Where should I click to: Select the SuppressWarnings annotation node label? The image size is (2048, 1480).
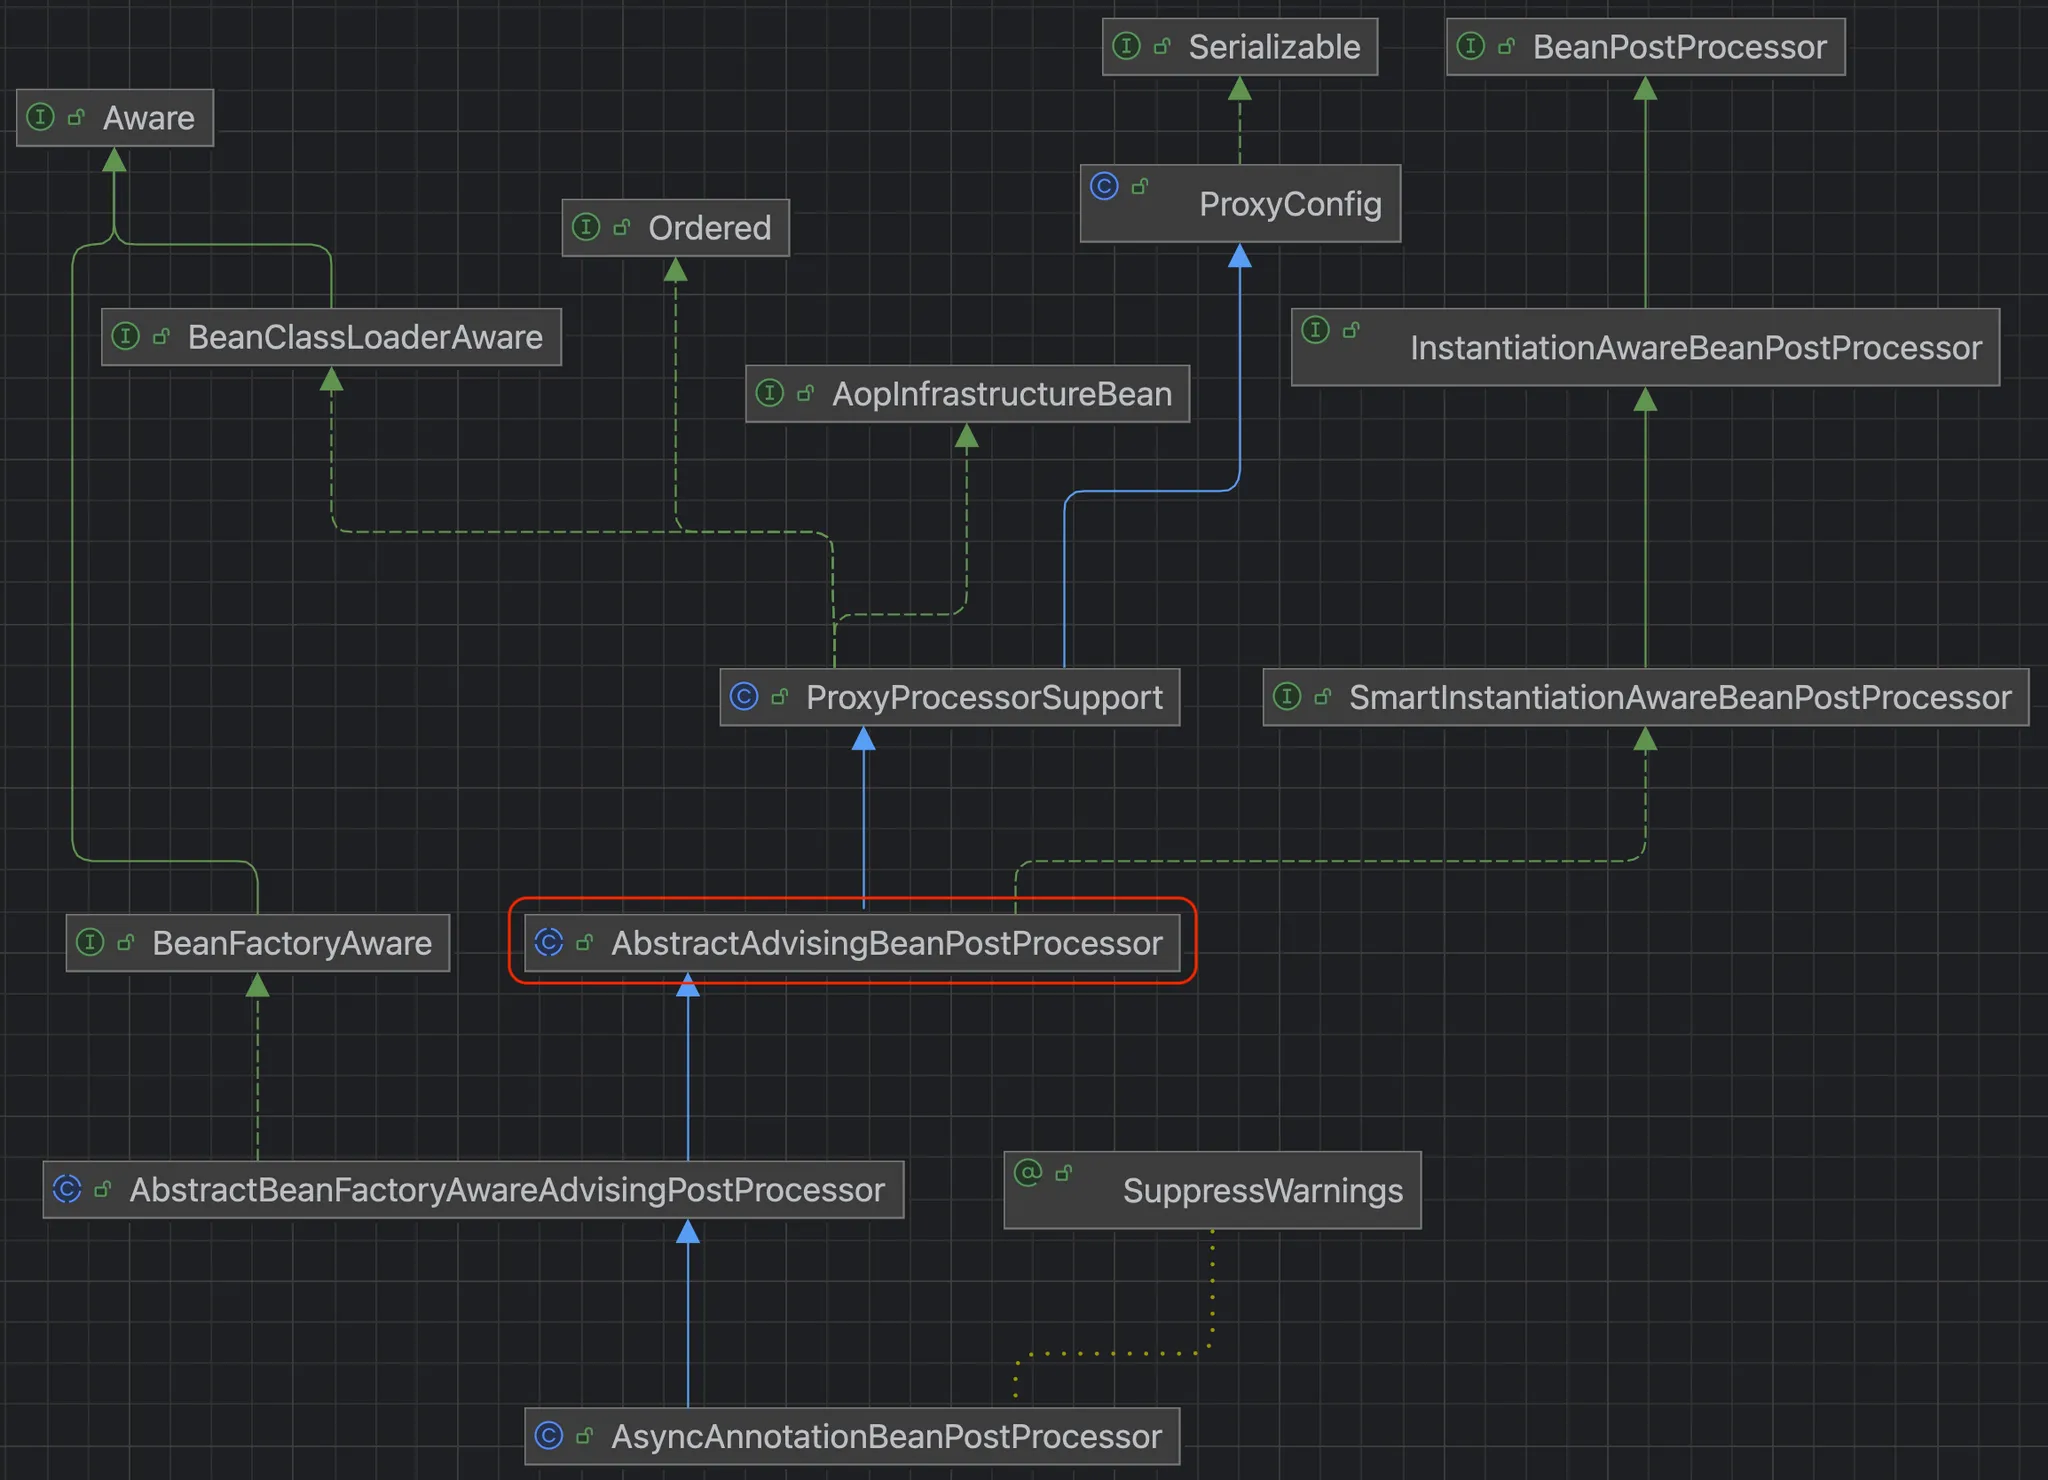(1262, 1191)
